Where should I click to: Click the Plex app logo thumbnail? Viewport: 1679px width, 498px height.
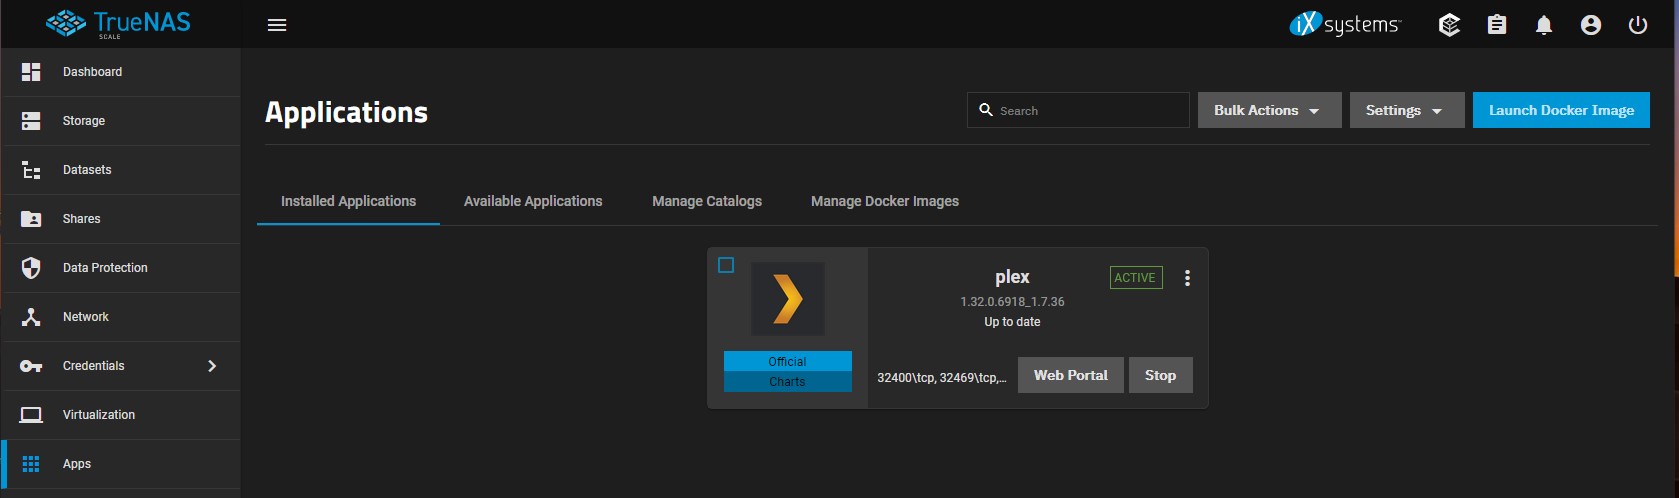(788, 299)
